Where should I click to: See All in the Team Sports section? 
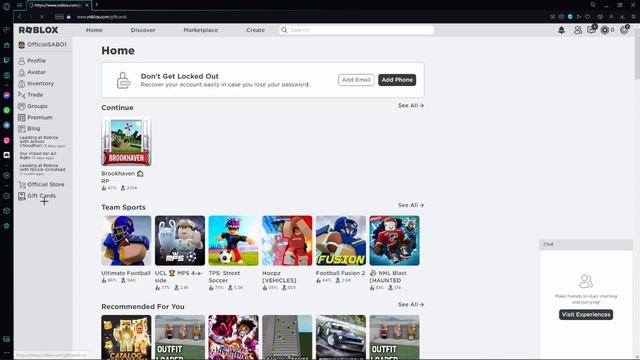pyautogui.click(x=411, y=205)
